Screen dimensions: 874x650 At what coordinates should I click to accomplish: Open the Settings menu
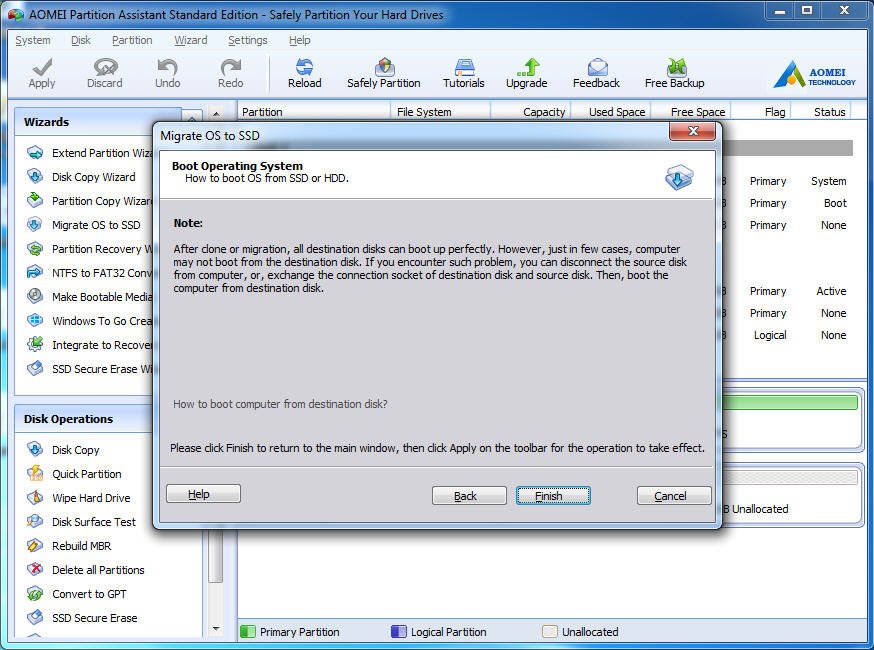point(247,40)
